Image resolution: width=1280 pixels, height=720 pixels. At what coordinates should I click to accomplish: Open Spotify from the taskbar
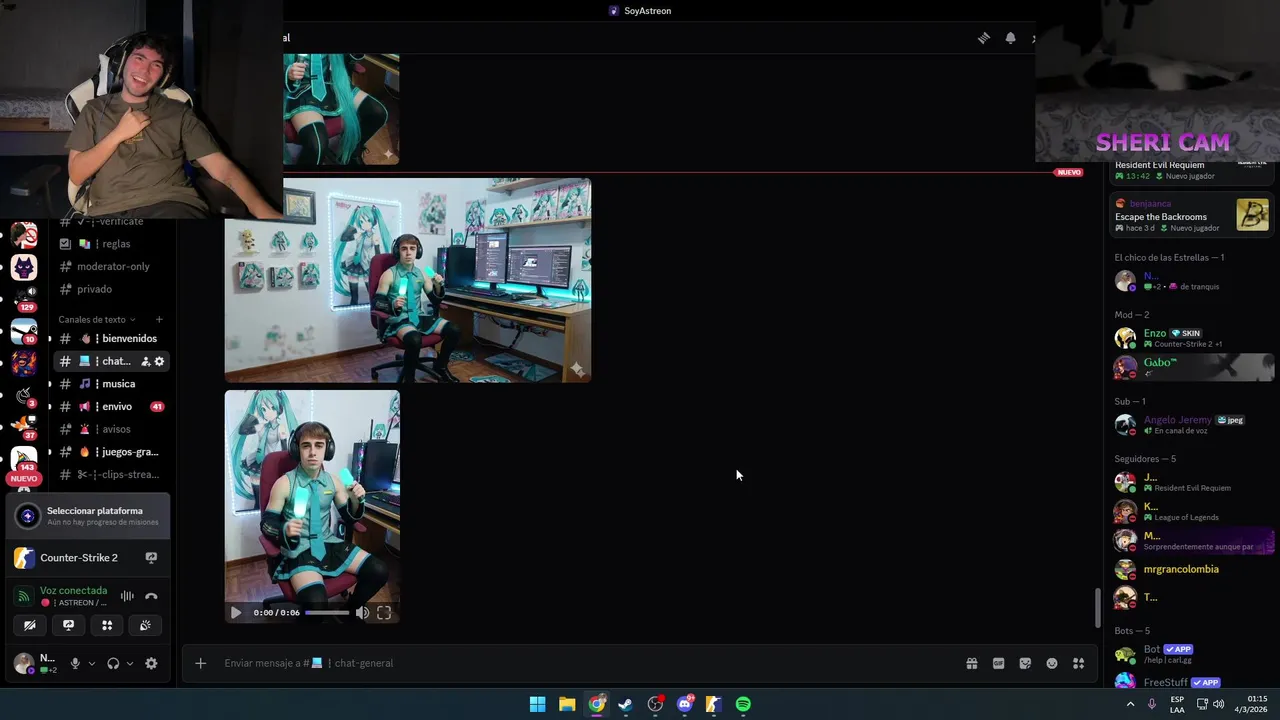[x=743, y=704]
